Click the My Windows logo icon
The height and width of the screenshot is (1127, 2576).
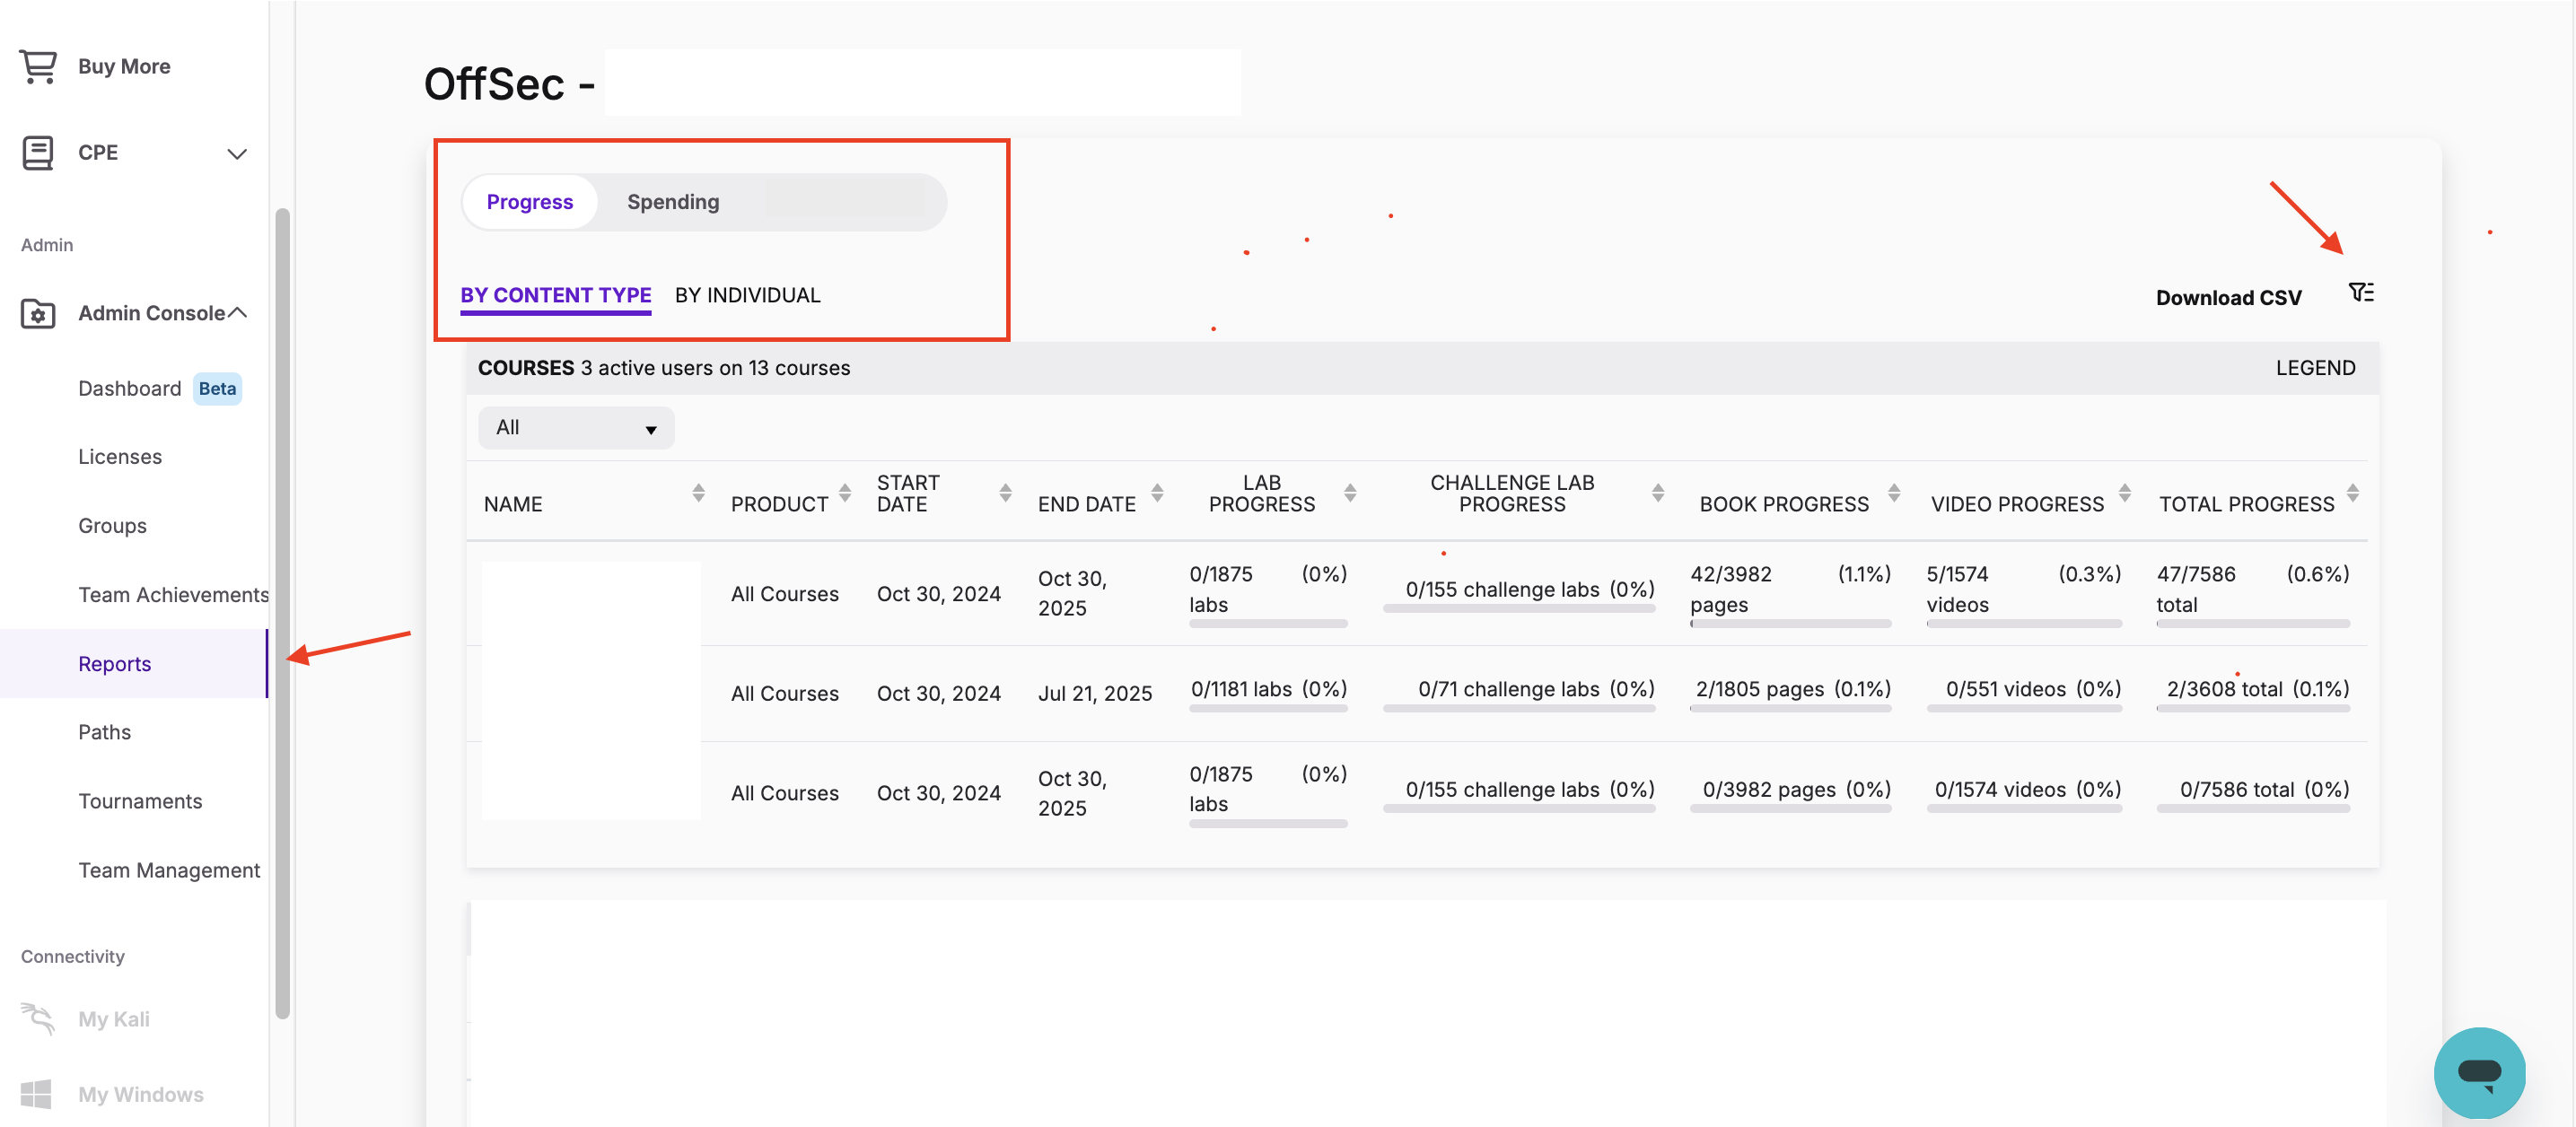pos(38,1094)
